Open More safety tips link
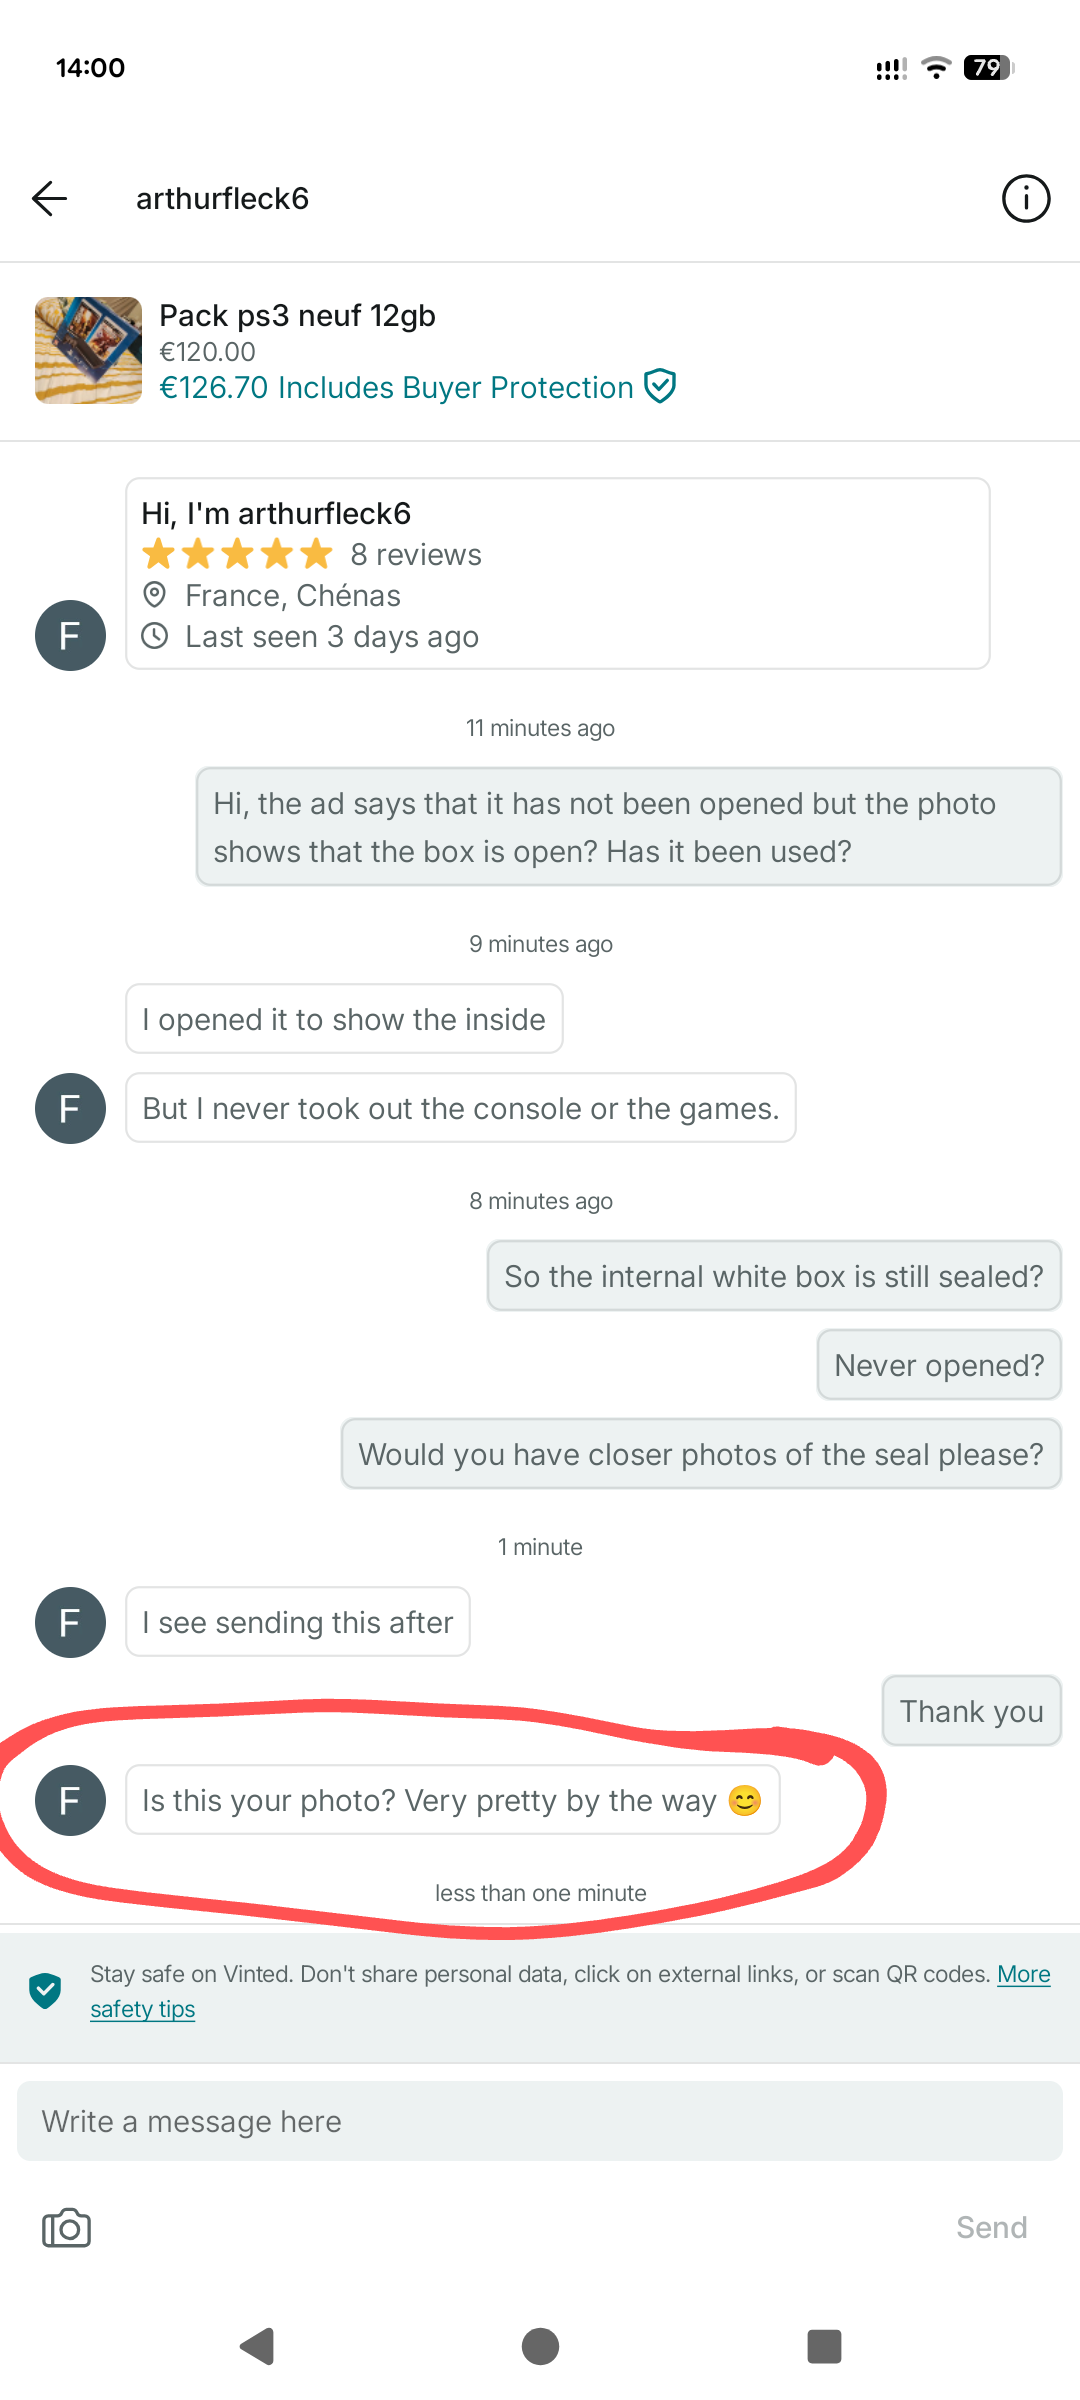This screenshot has height=2400, width=1080. point(570,1991)
